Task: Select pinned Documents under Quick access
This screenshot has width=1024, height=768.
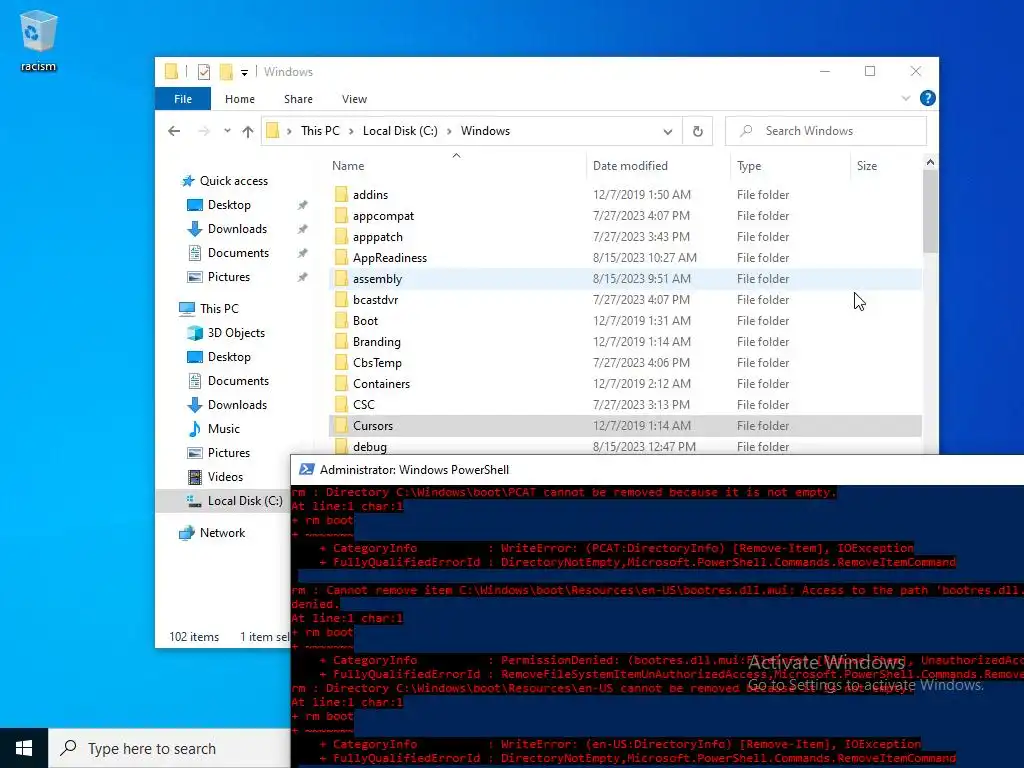Action: pyautogui.click(x=238, y=253)
